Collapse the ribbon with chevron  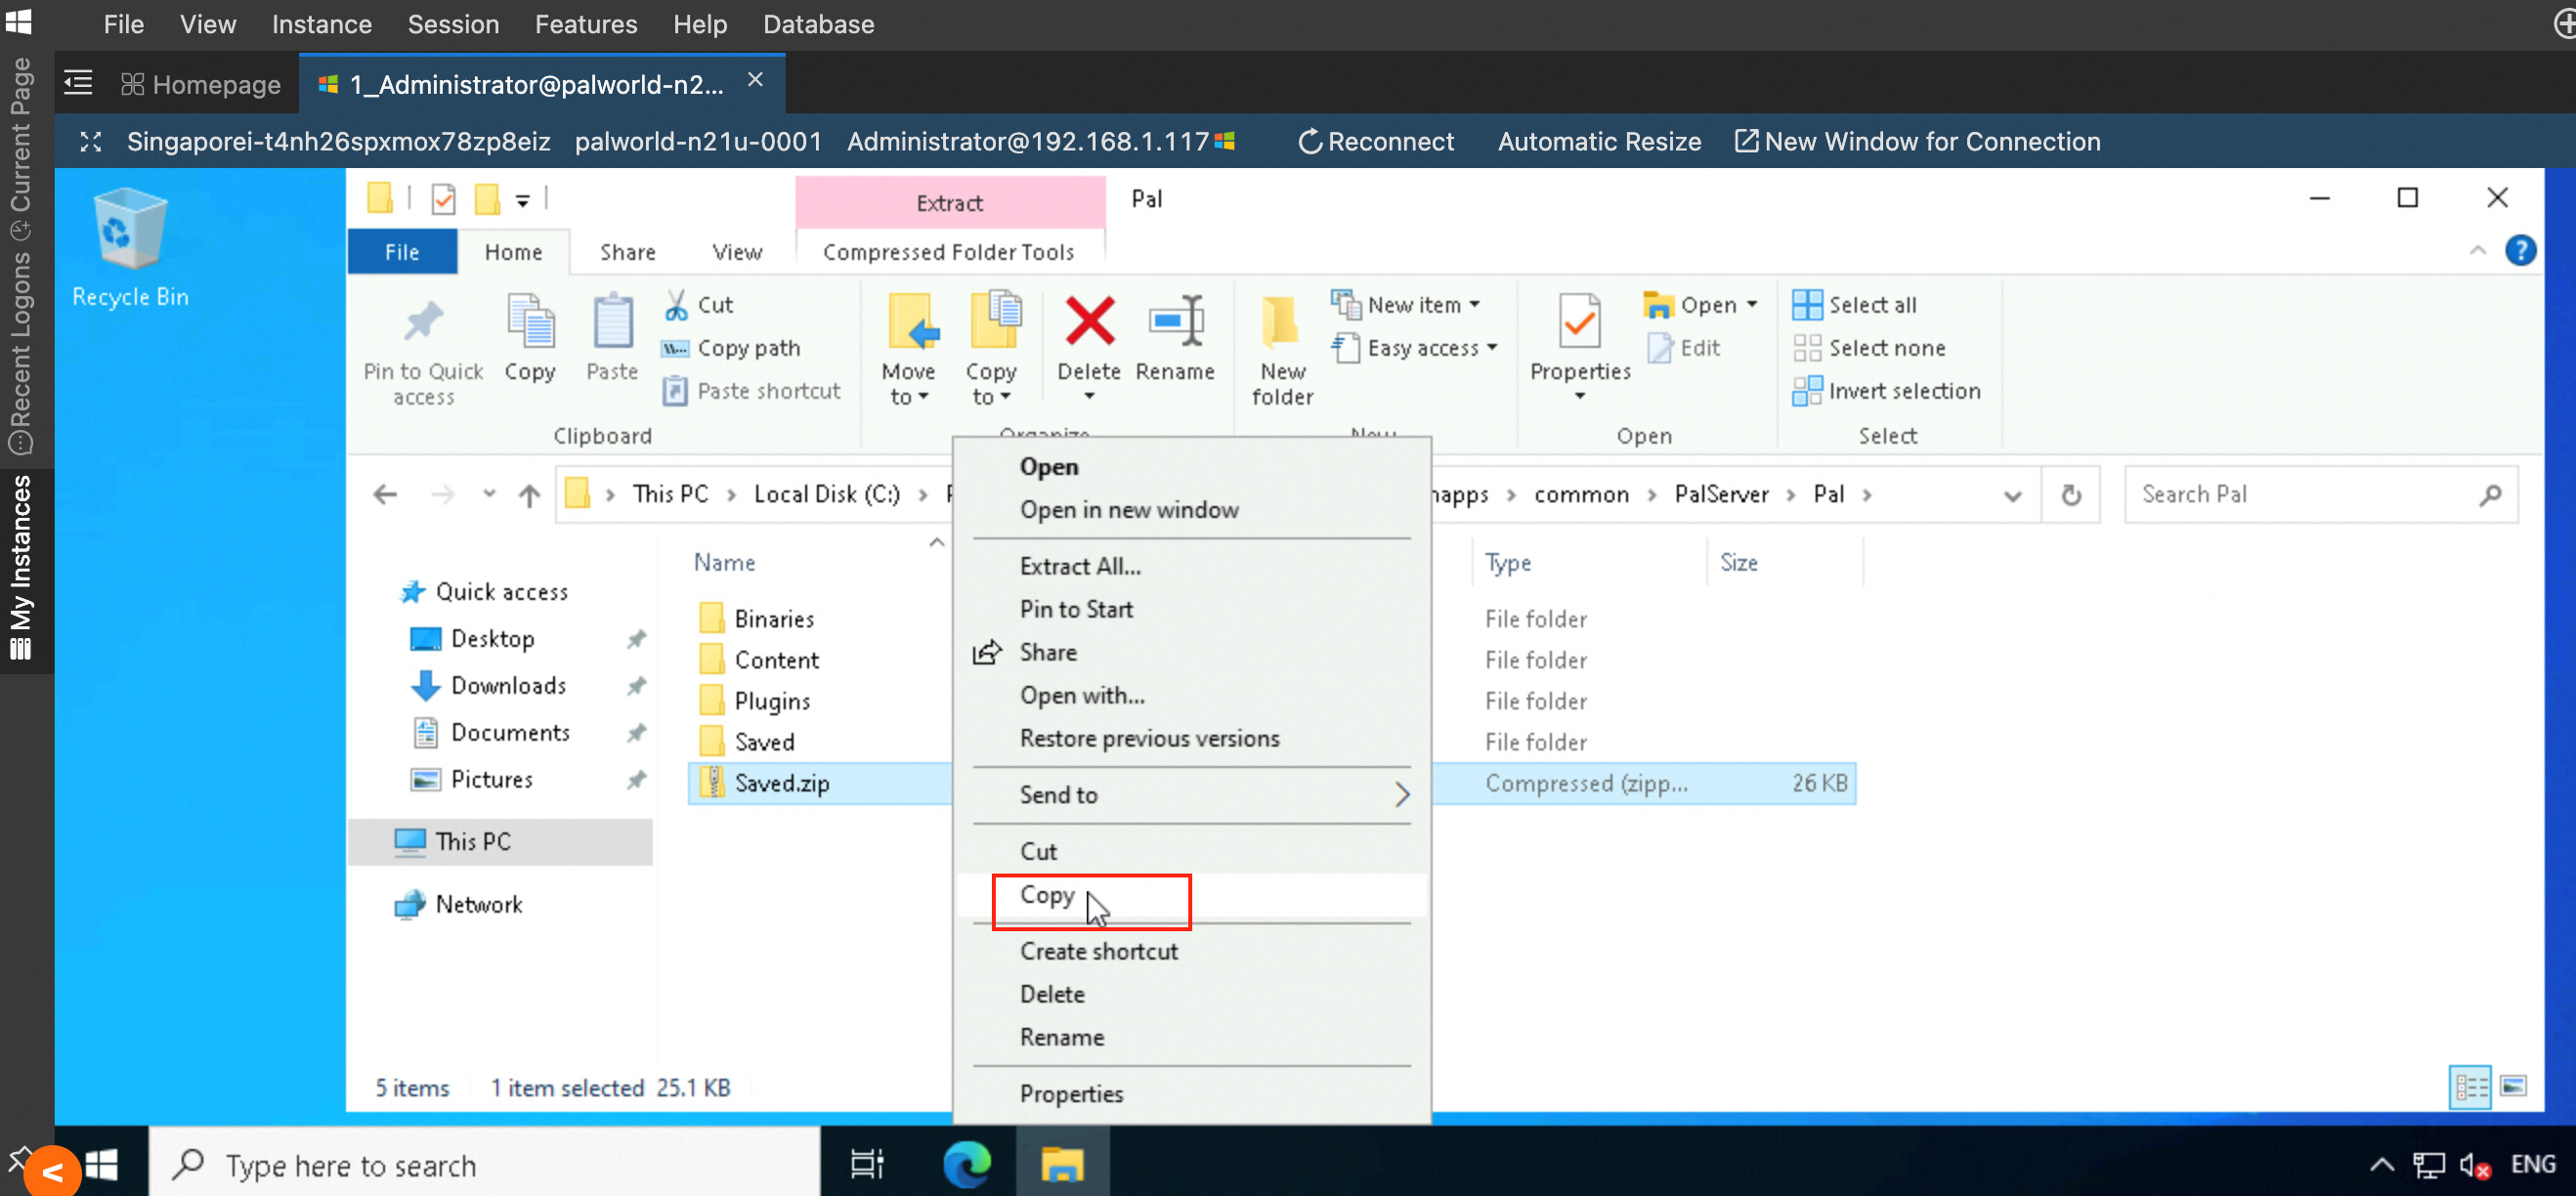(2478, 250)
